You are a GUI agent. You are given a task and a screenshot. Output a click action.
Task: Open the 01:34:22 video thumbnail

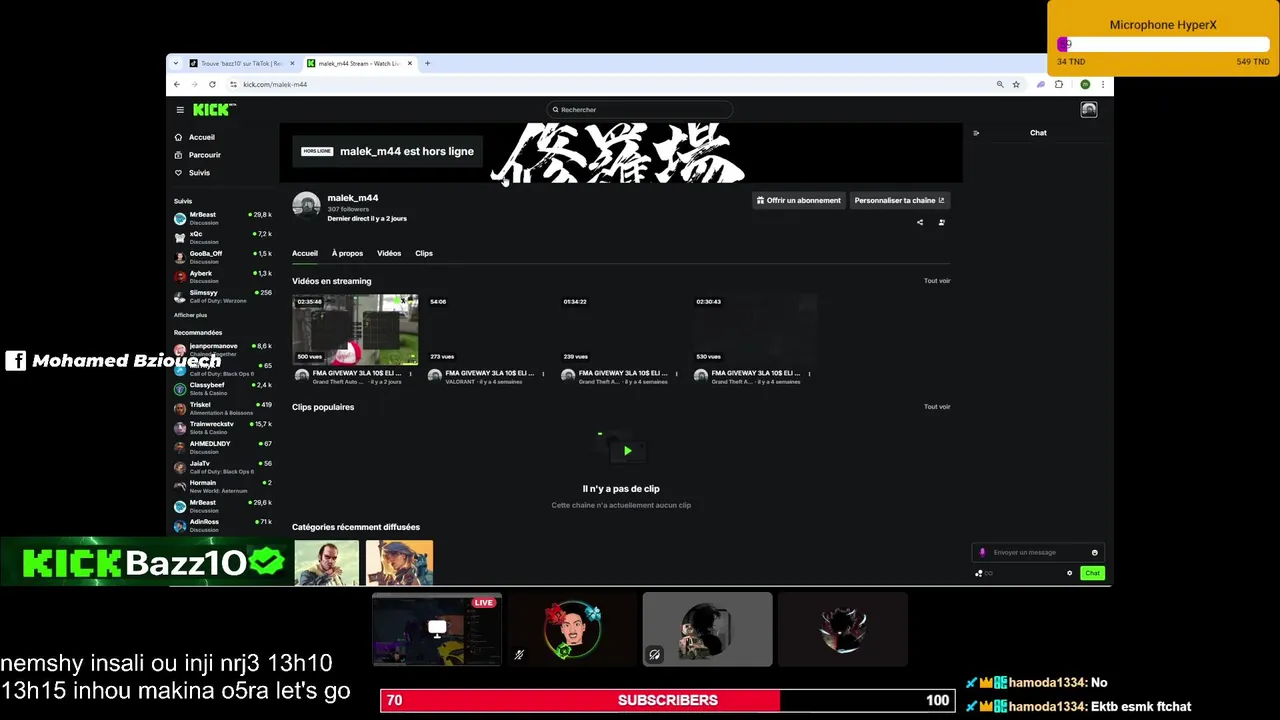coord(621,329)
